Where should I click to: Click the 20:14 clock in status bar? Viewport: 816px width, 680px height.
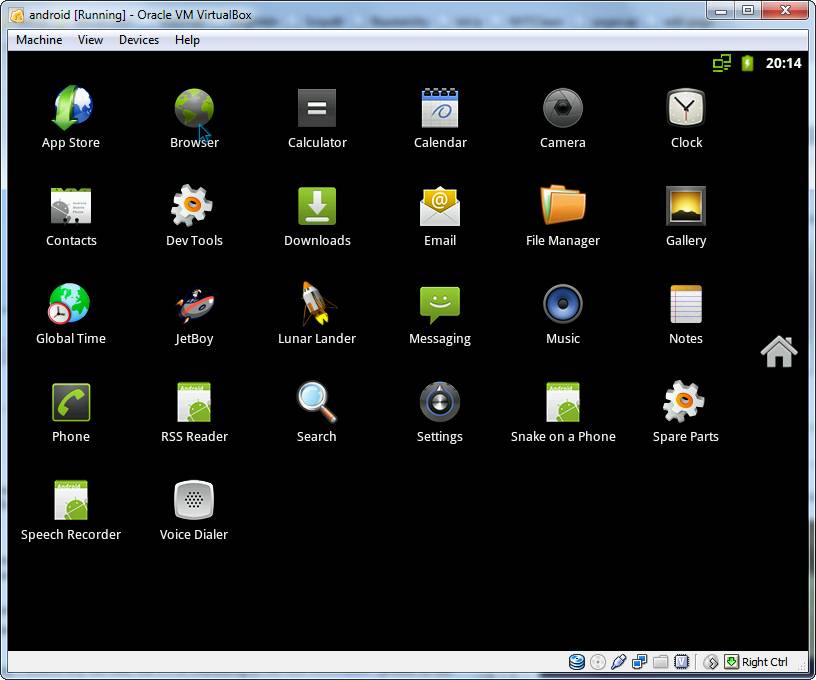tap(783, 63)
